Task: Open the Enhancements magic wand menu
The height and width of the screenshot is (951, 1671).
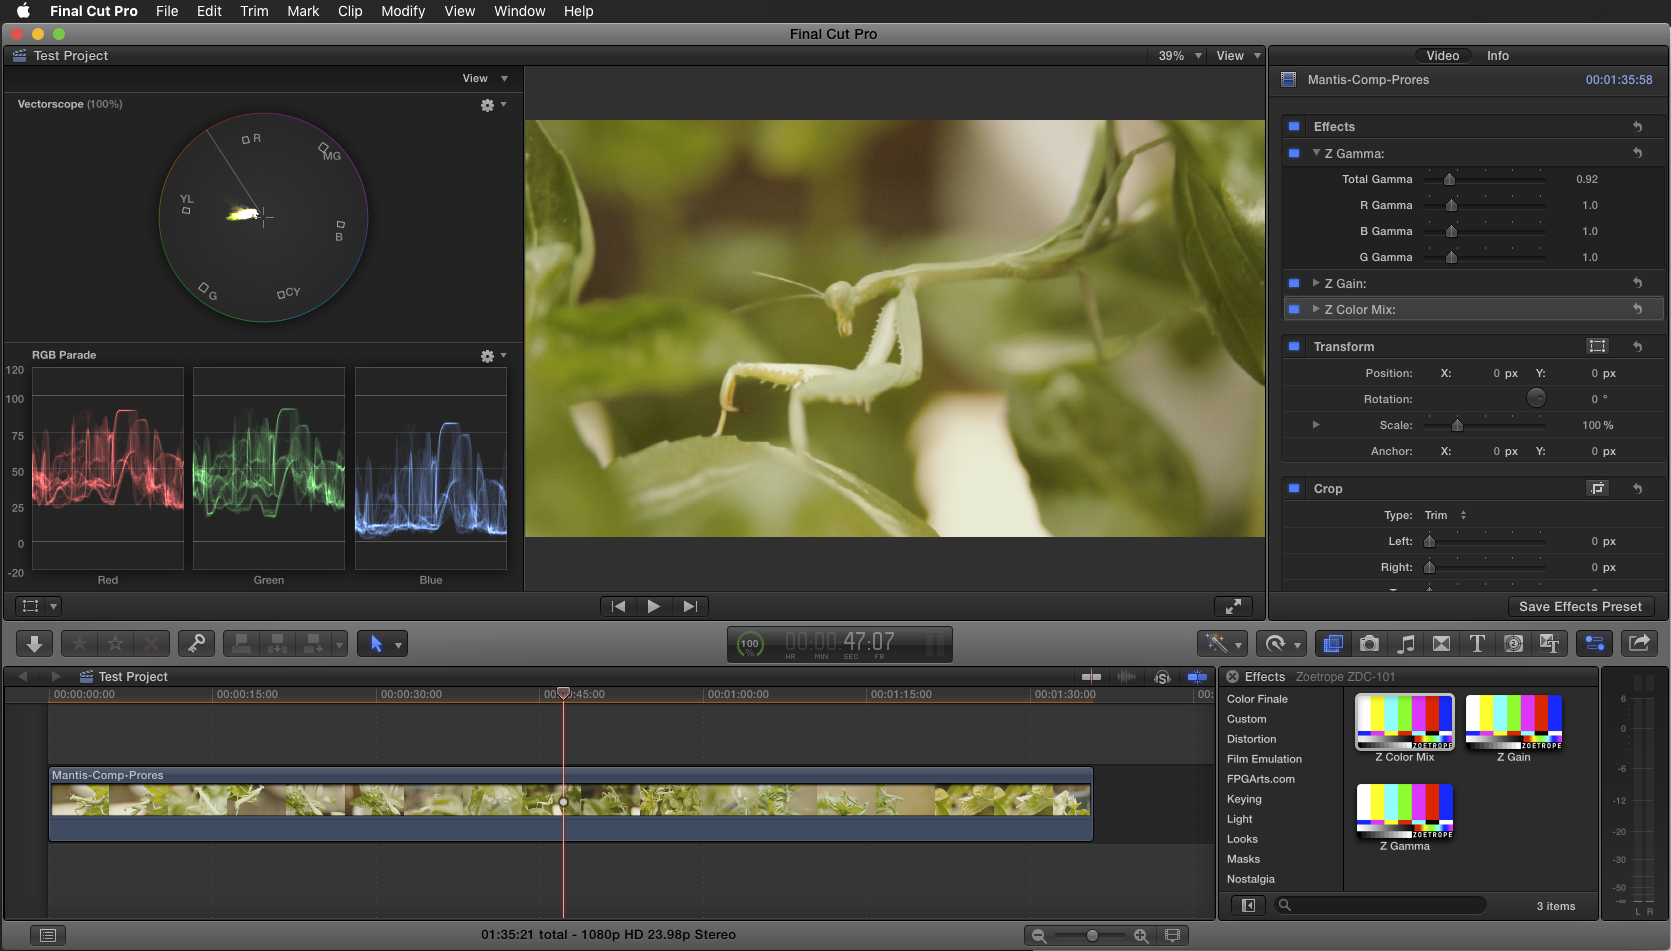Action: [1222, 644]
